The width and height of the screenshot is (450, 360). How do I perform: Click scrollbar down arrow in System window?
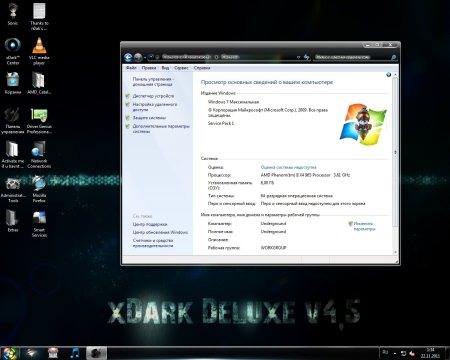point(396,252)
